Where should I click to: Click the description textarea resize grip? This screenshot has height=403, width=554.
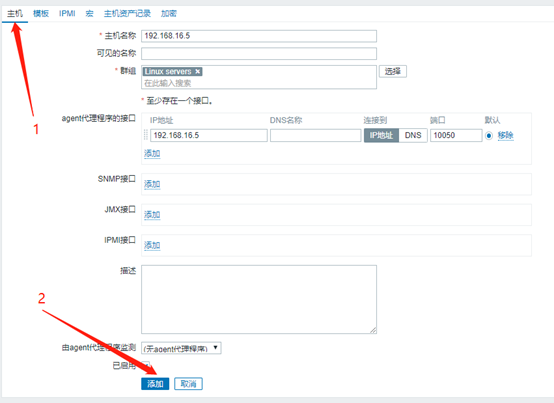point(373,330)
